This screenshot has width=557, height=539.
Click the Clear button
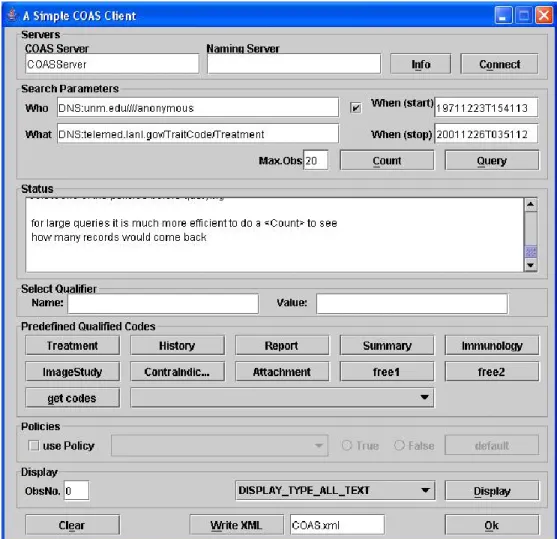point(72,525)
